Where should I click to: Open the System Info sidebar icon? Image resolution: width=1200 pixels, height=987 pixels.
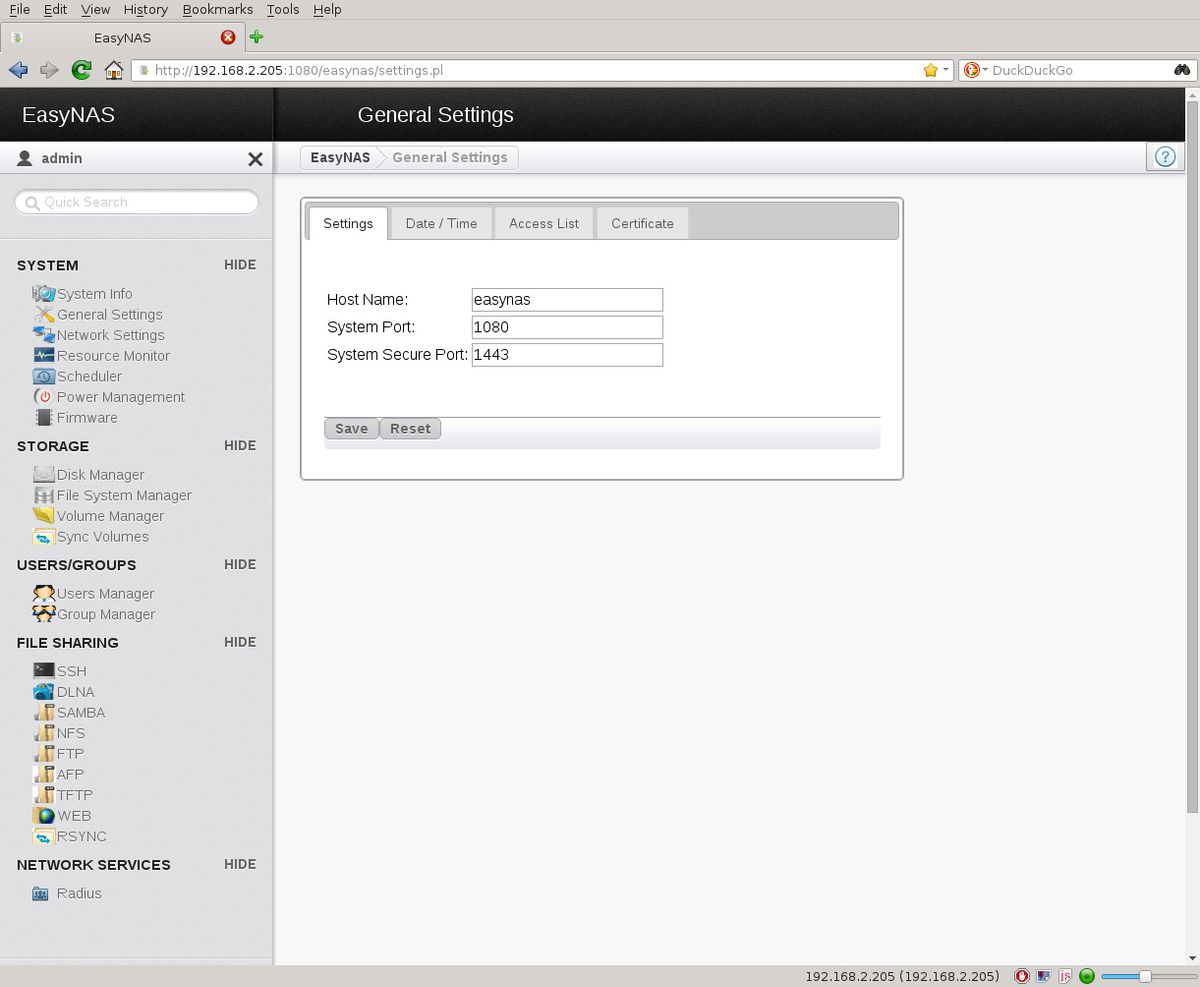(44, 294)
